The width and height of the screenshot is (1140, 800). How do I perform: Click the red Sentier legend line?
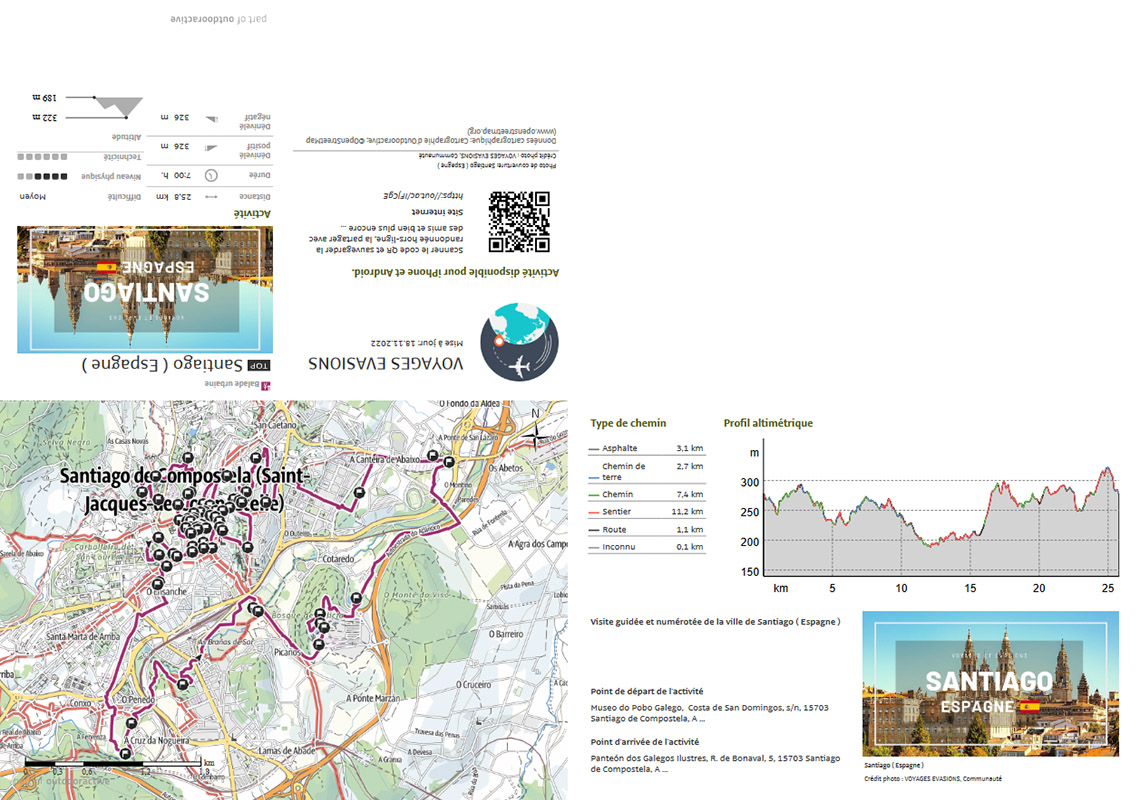coord(594,512)
